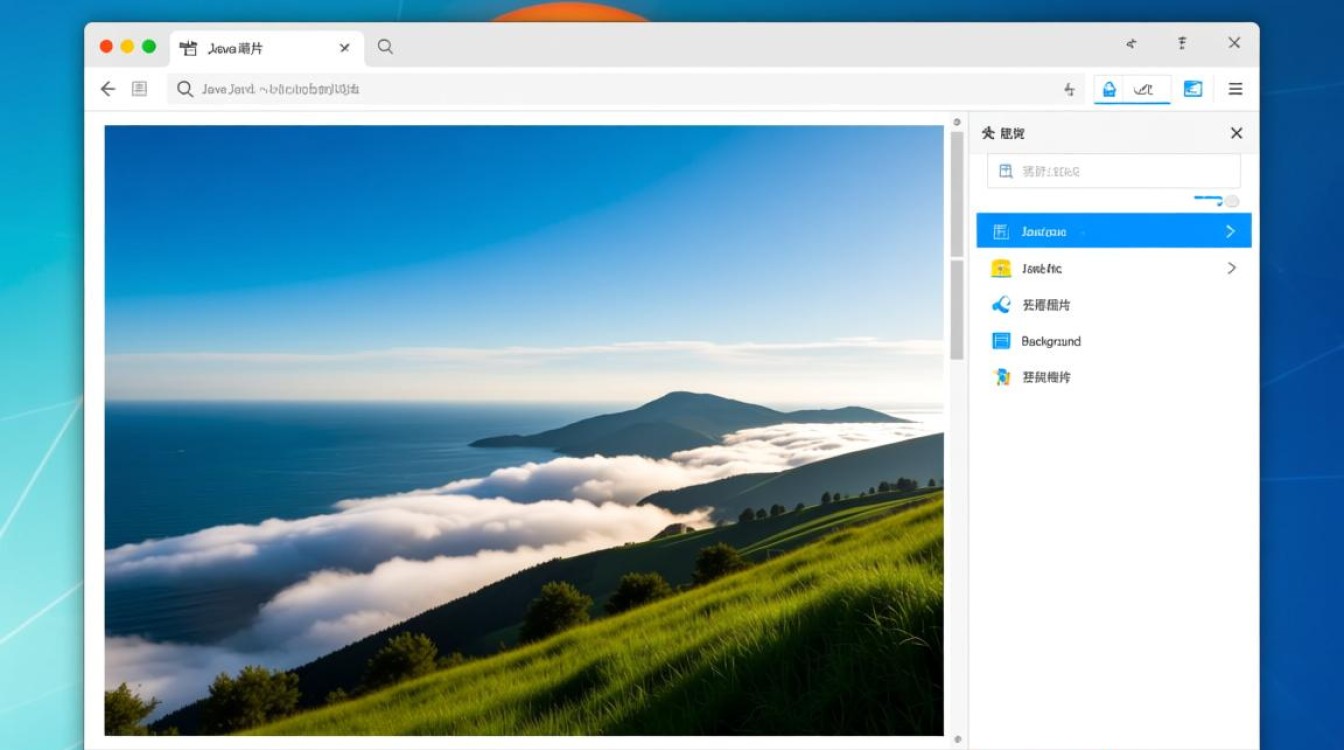Select the blue lock icon in the toolbar
The image size is (1344, 750).
pos(1110,89)
